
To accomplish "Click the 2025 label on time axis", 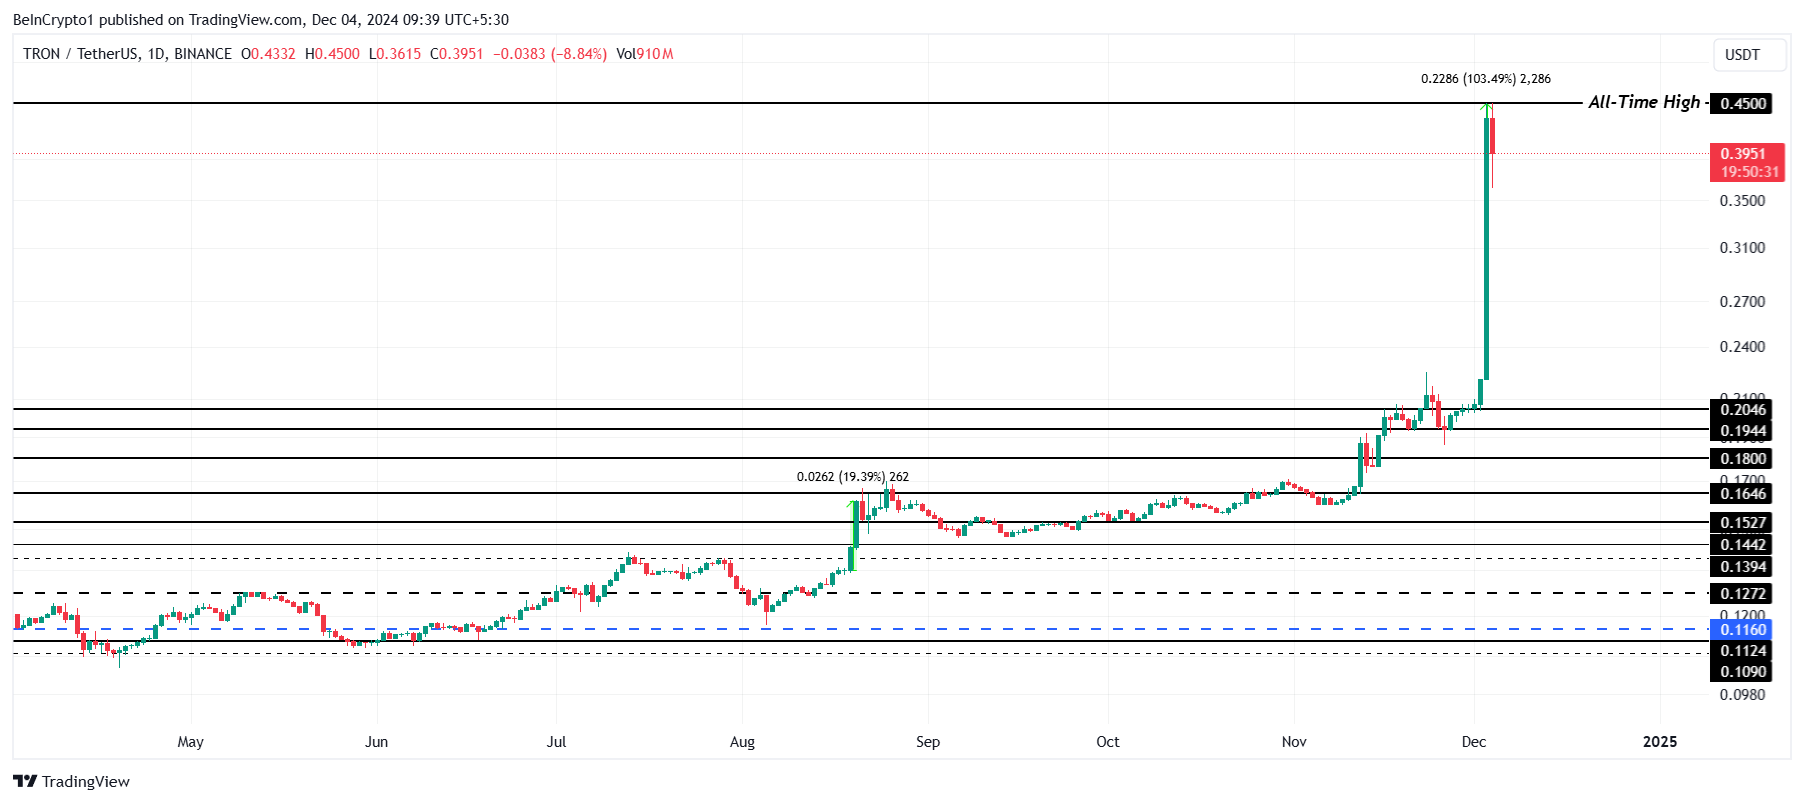I will point(1661,742).
